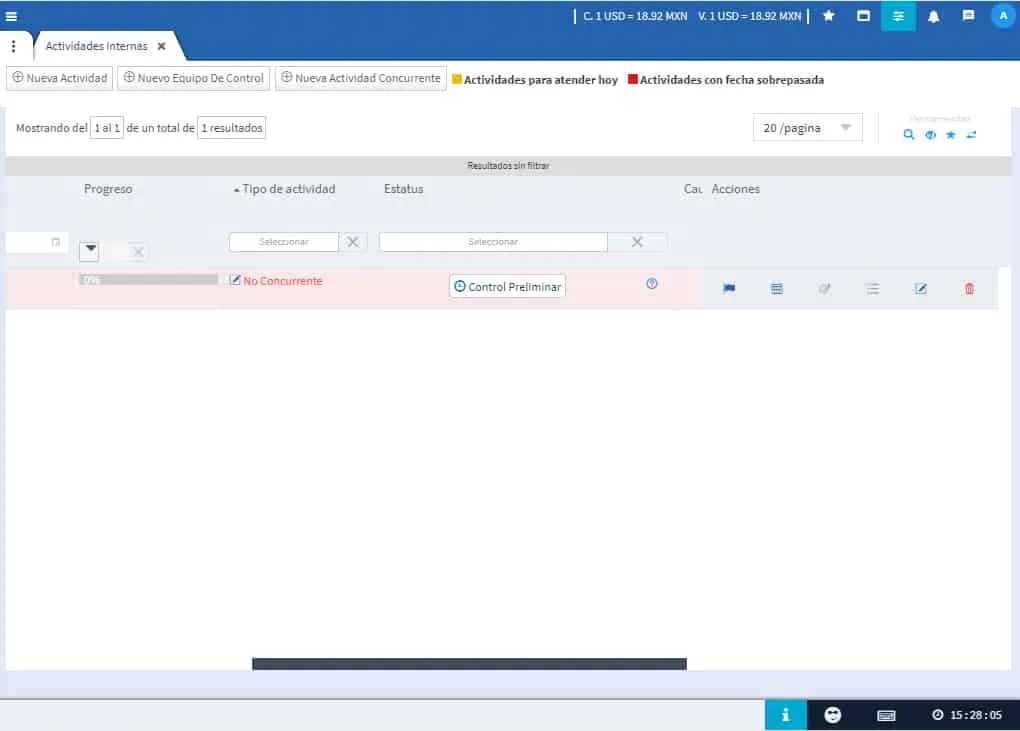This screenshot has width=1020, height=731.
Task: Open the notifications bell
Action: click(x=933, y=16)
